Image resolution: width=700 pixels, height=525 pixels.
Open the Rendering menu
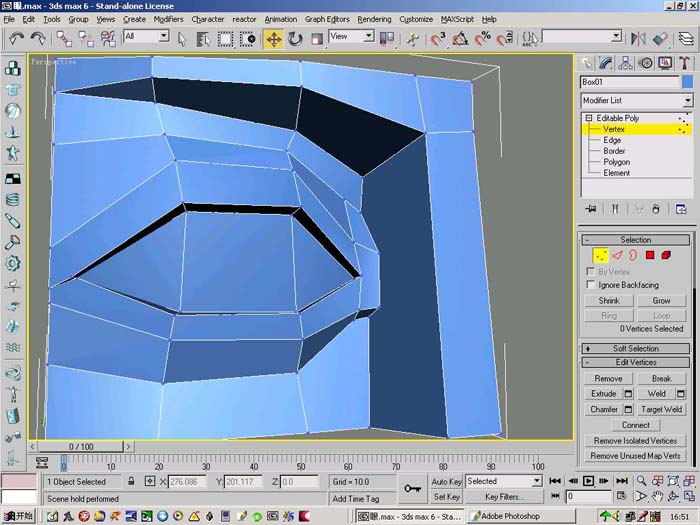click(x=374, y=19)
